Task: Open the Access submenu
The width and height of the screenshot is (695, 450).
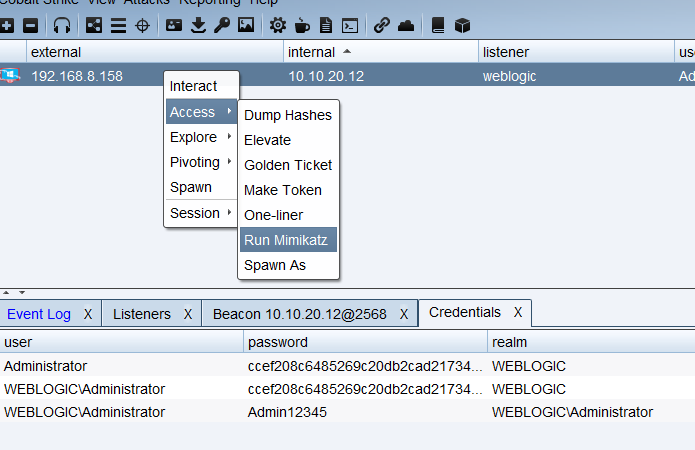Action: pos(201,112)
